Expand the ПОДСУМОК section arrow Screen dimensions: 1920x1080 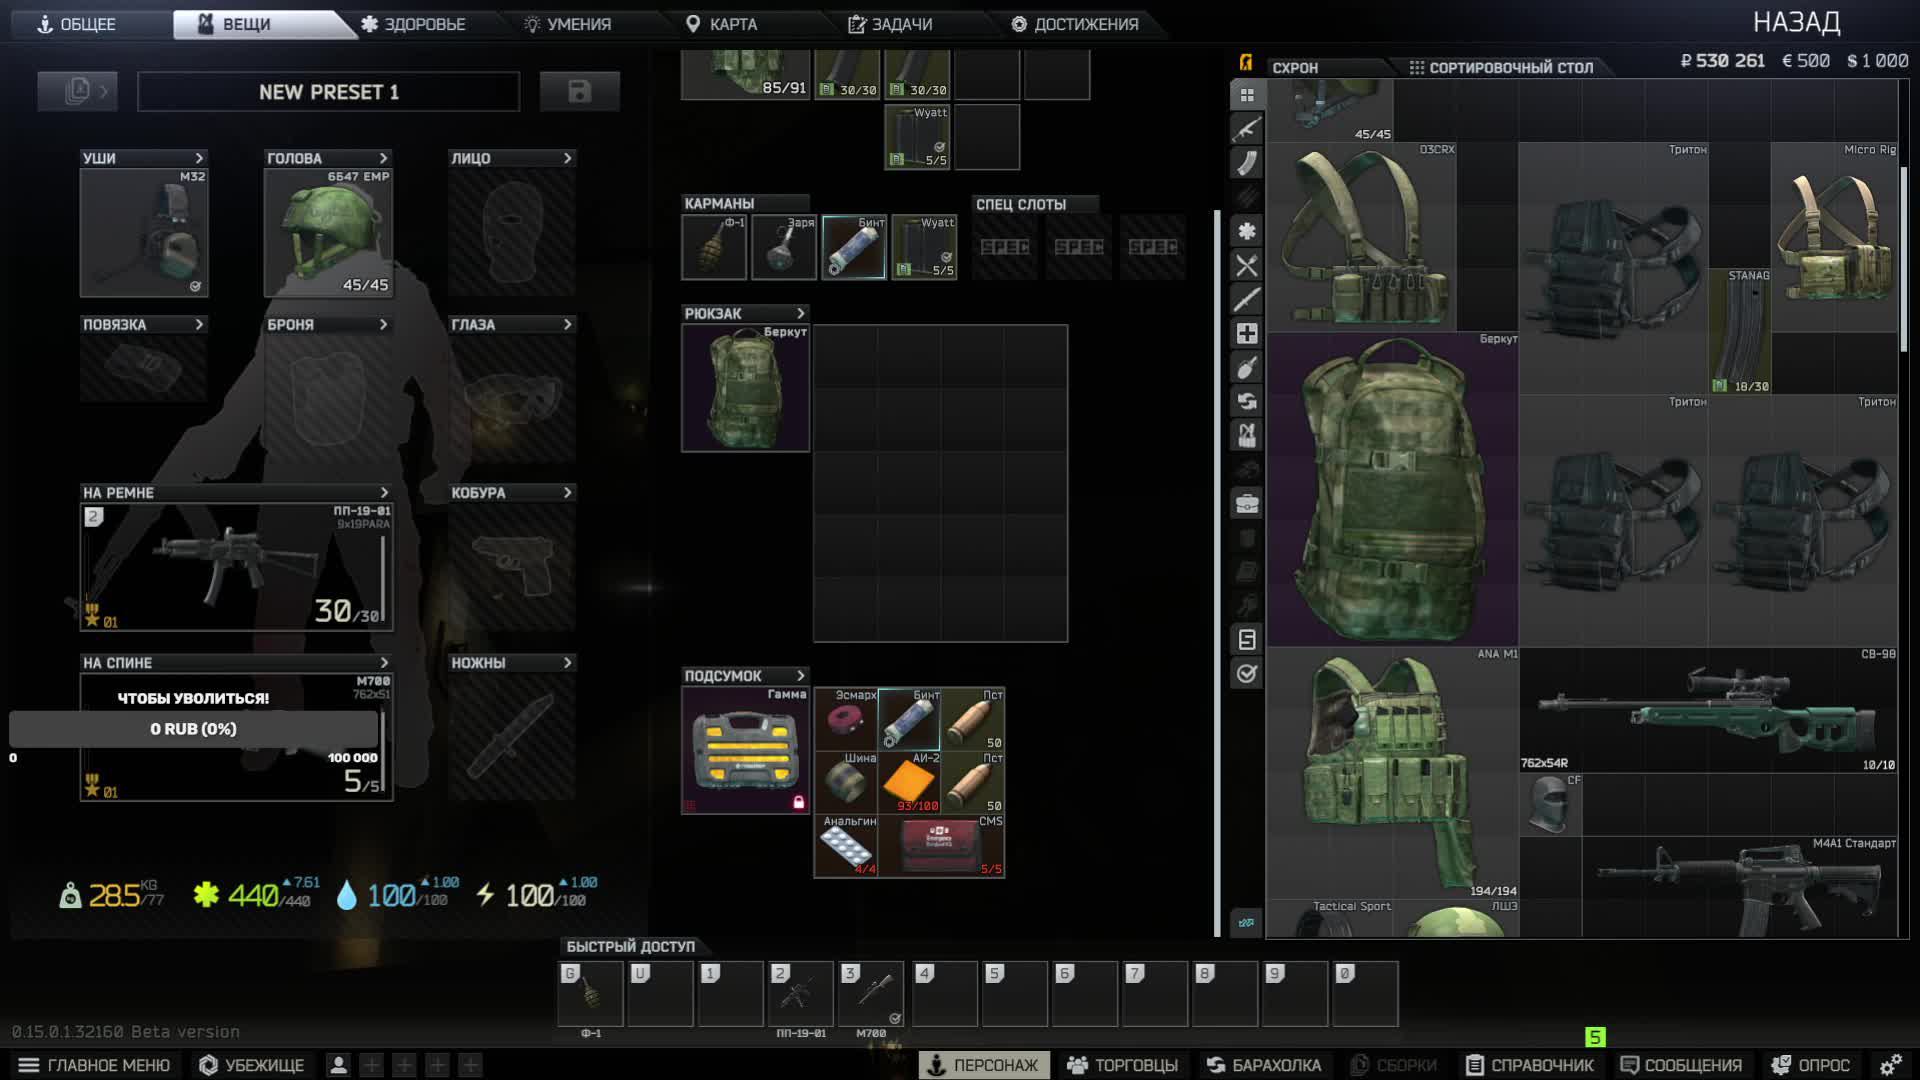pos(800,675)
